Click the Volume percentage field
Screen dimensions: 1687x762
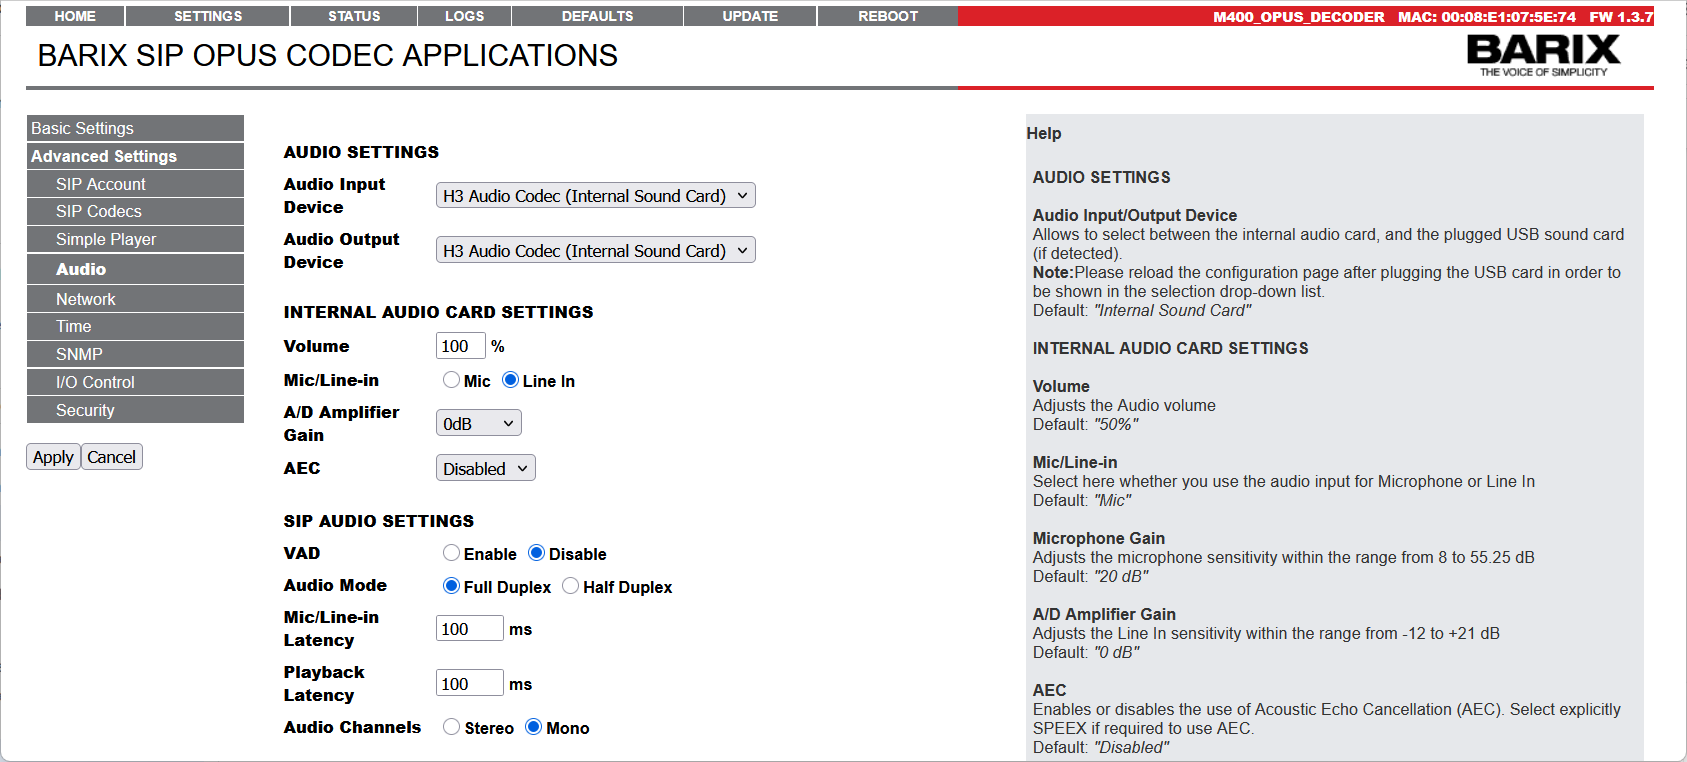461,346
